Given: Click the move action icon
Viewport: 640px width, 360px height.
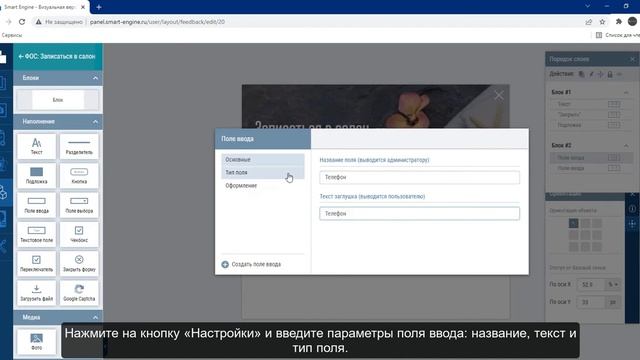Looking at the screenshot, I should [600, 74].
